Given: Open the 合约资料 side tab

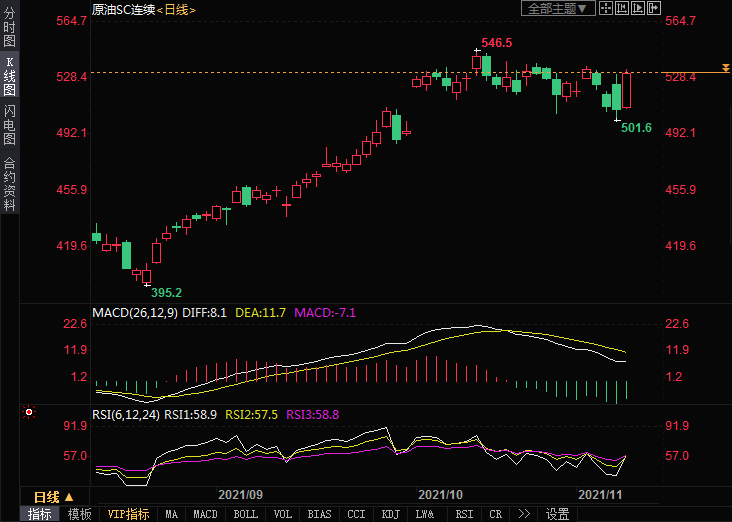Looking at the screenshot, I should (9, 184).
